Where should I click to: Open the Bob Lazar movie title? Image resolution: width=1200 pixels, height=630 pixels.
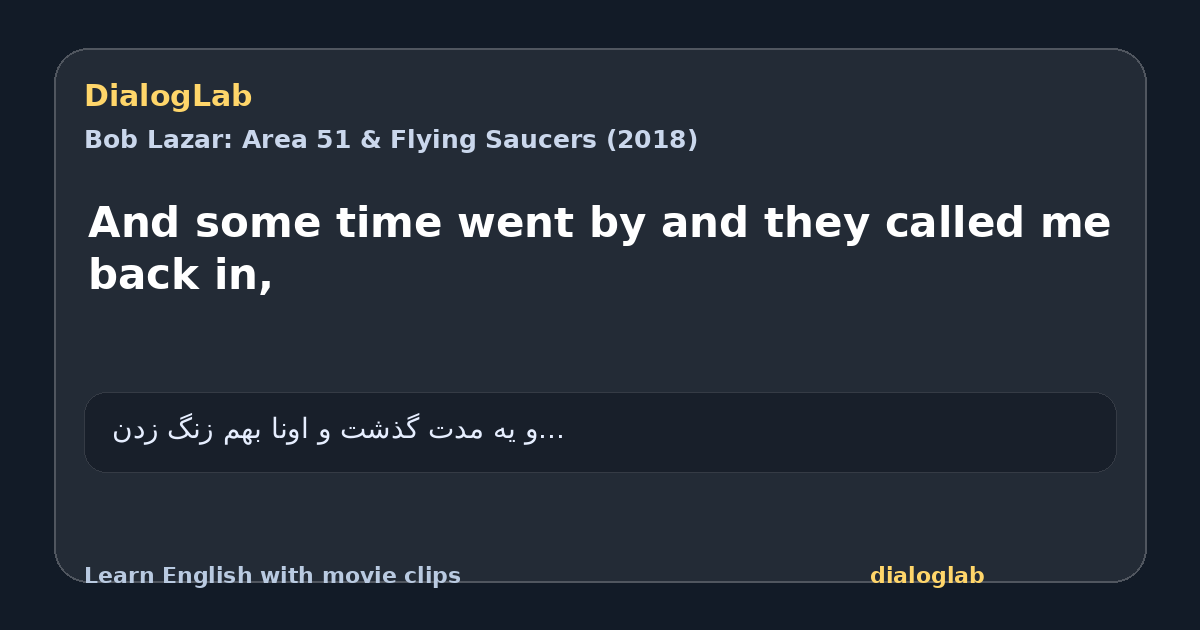tap(391, 140)
